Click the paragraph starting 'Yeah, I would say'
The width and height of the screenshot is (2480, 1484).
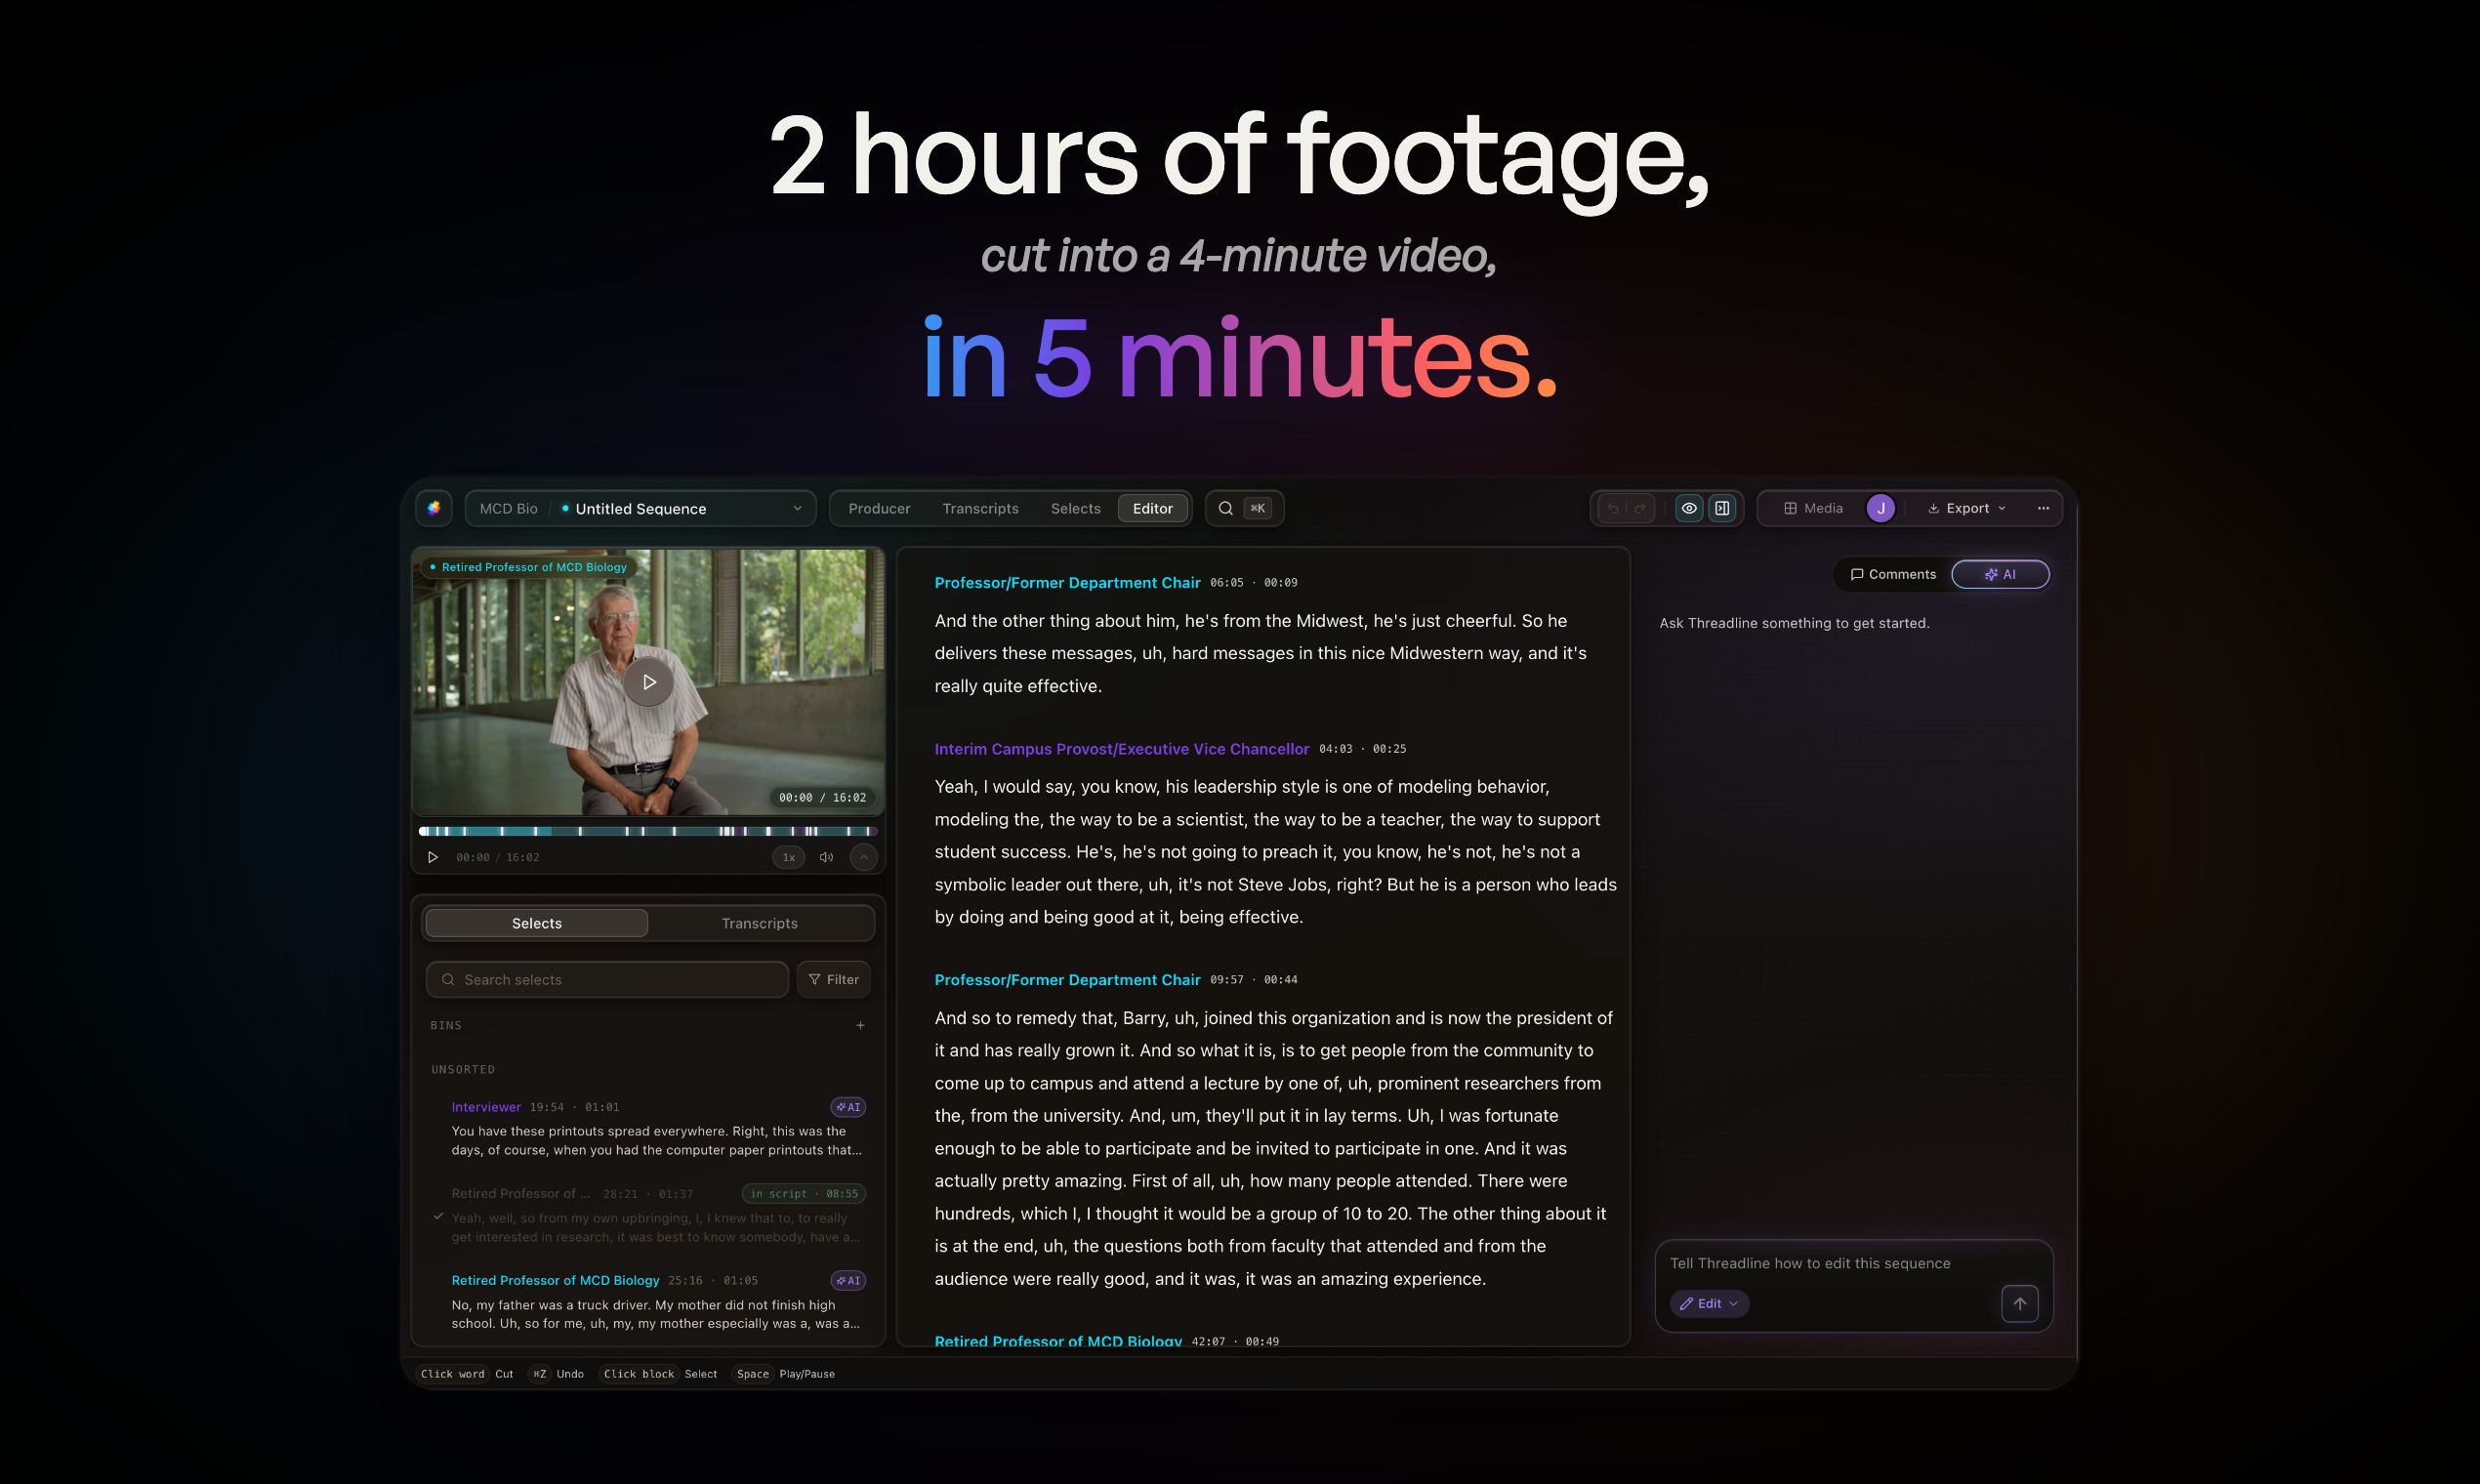coord(1275,851)
